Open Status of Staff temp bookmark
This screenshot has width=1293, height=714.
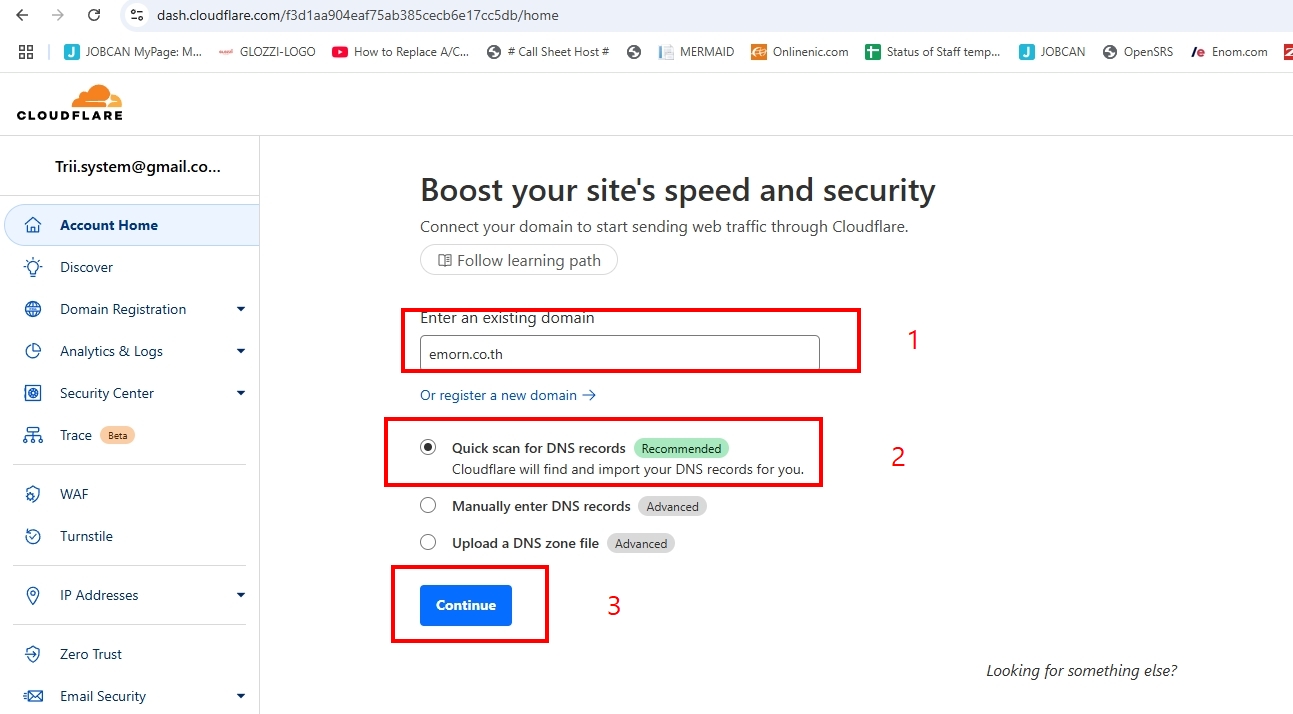click(933, 52)
